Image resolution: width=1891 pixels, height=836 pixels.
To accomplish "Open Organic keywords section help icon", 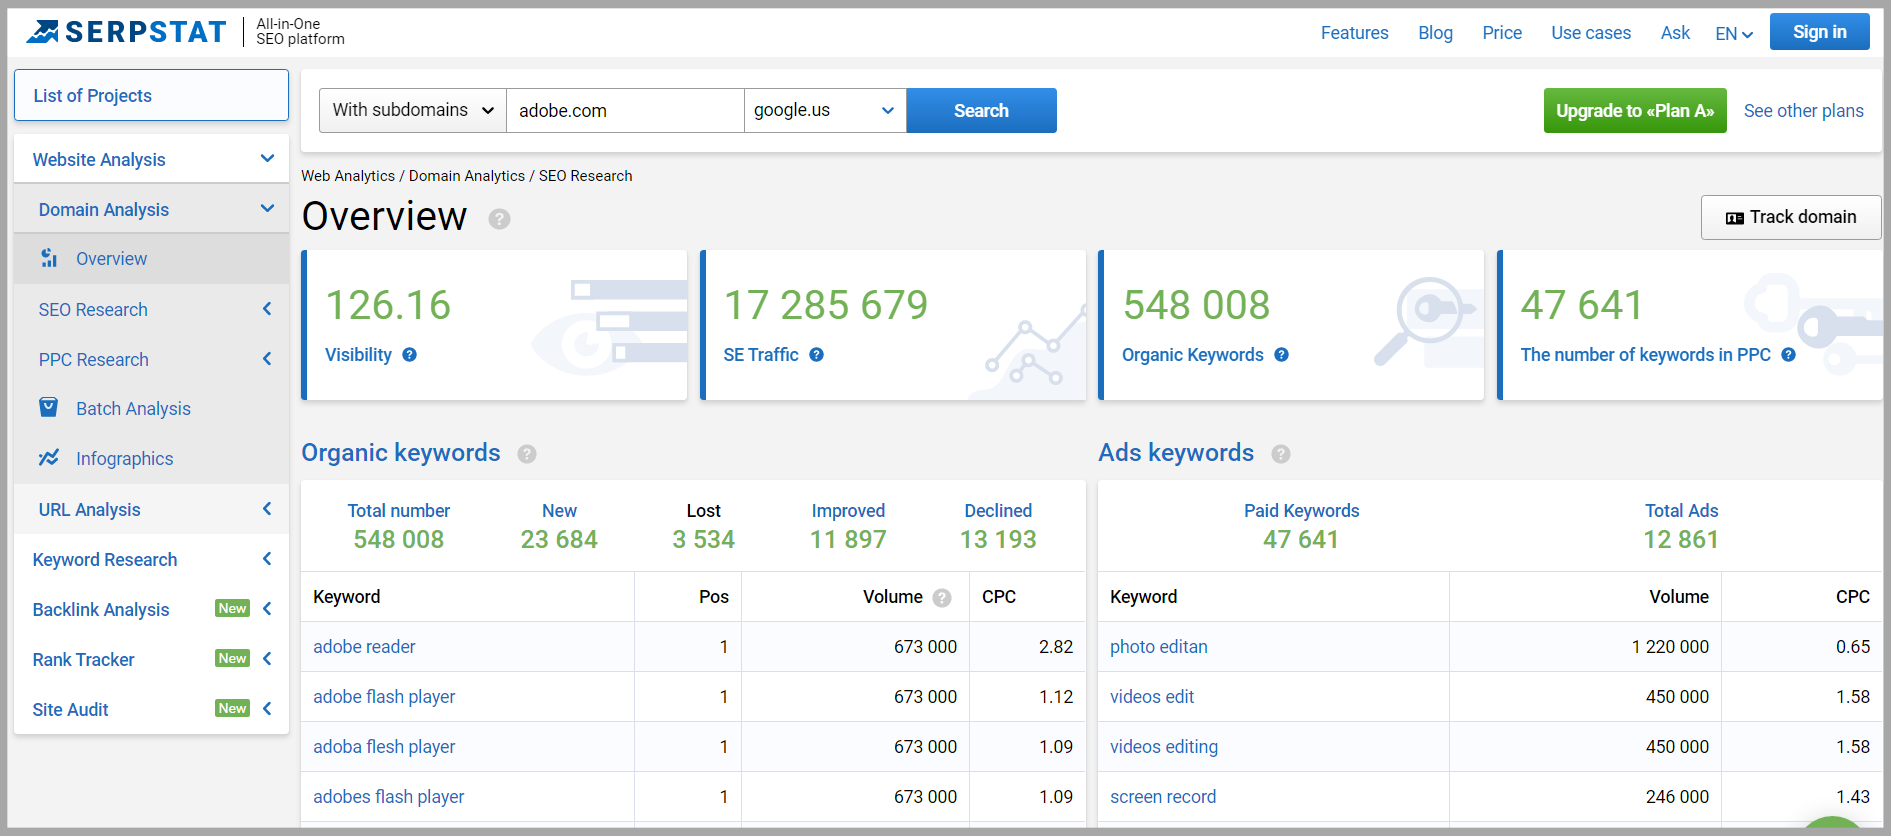I will pyautogui.click(x=527, y=454).
